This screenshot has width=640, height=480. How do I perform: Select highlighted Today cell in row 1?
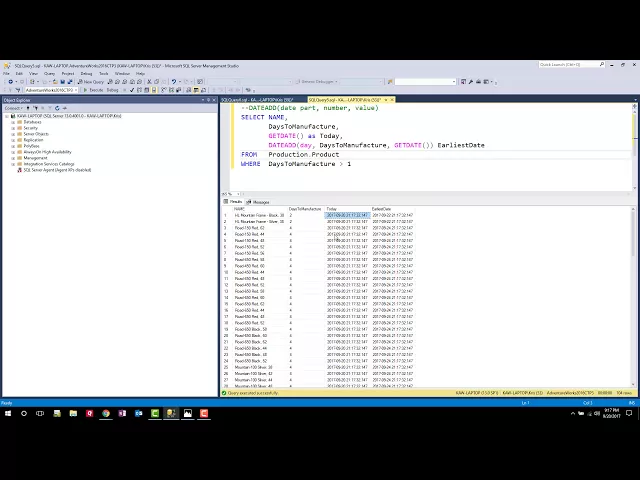click(347, 215)
